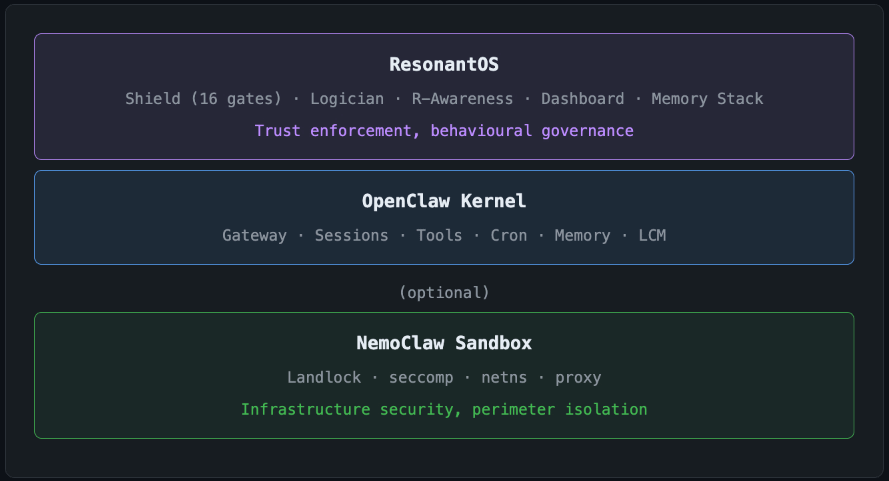Select the Gateway label
The width and height of the screenshot is (889, 481).
[255, 235]
